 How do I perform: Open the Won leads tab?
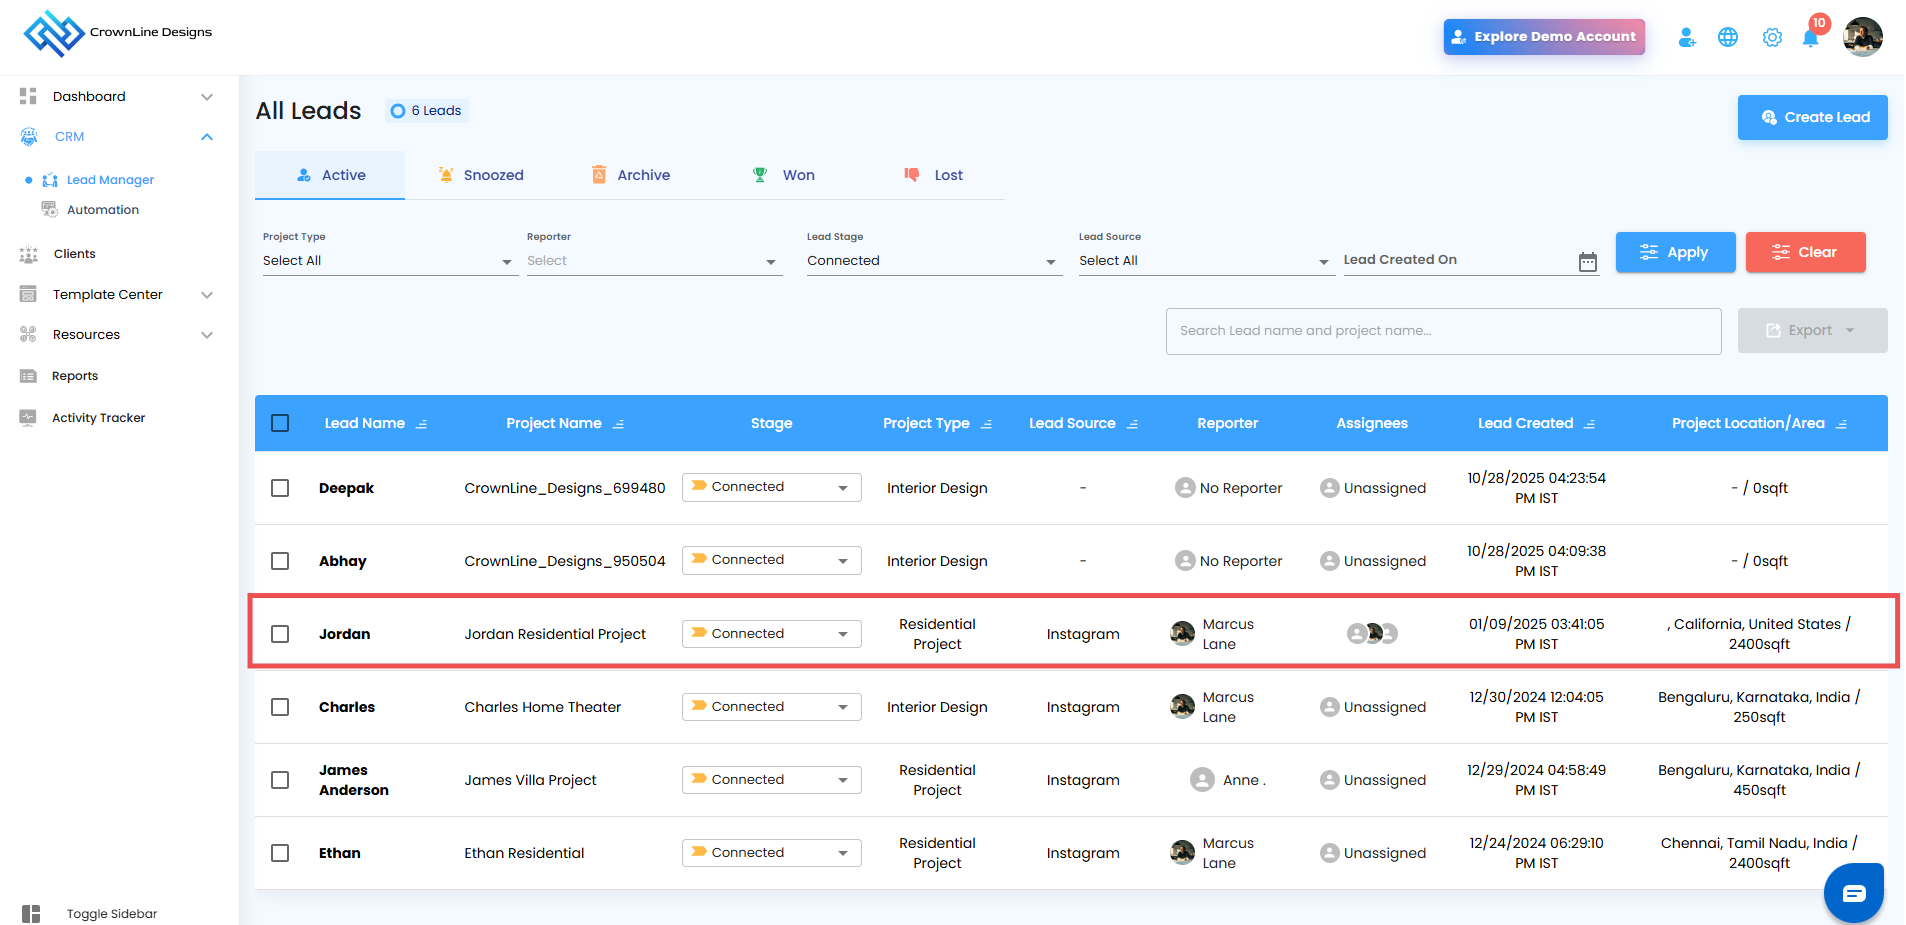tap(784, 175)
